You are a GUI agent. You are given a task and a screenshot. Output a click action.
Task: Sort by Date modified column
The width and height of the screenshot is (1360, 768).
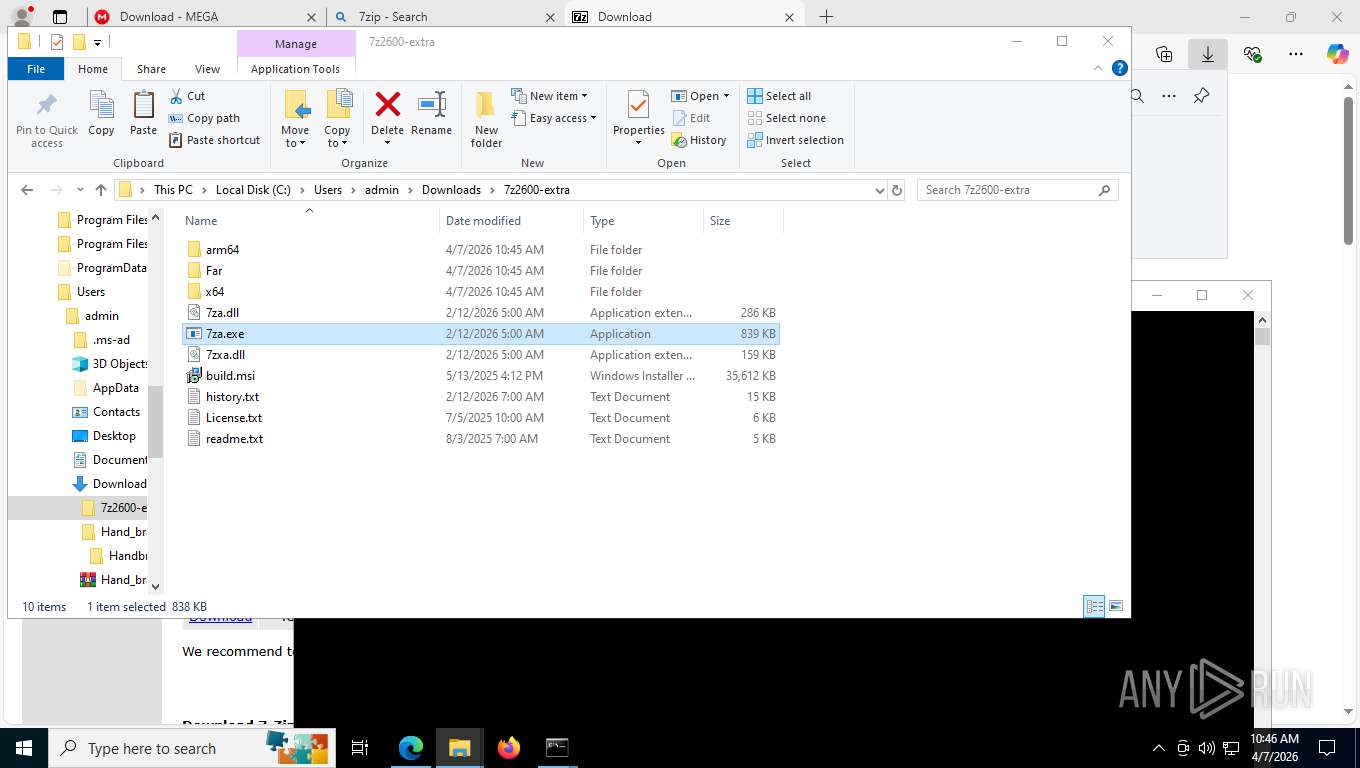click(x=511, y=221)
